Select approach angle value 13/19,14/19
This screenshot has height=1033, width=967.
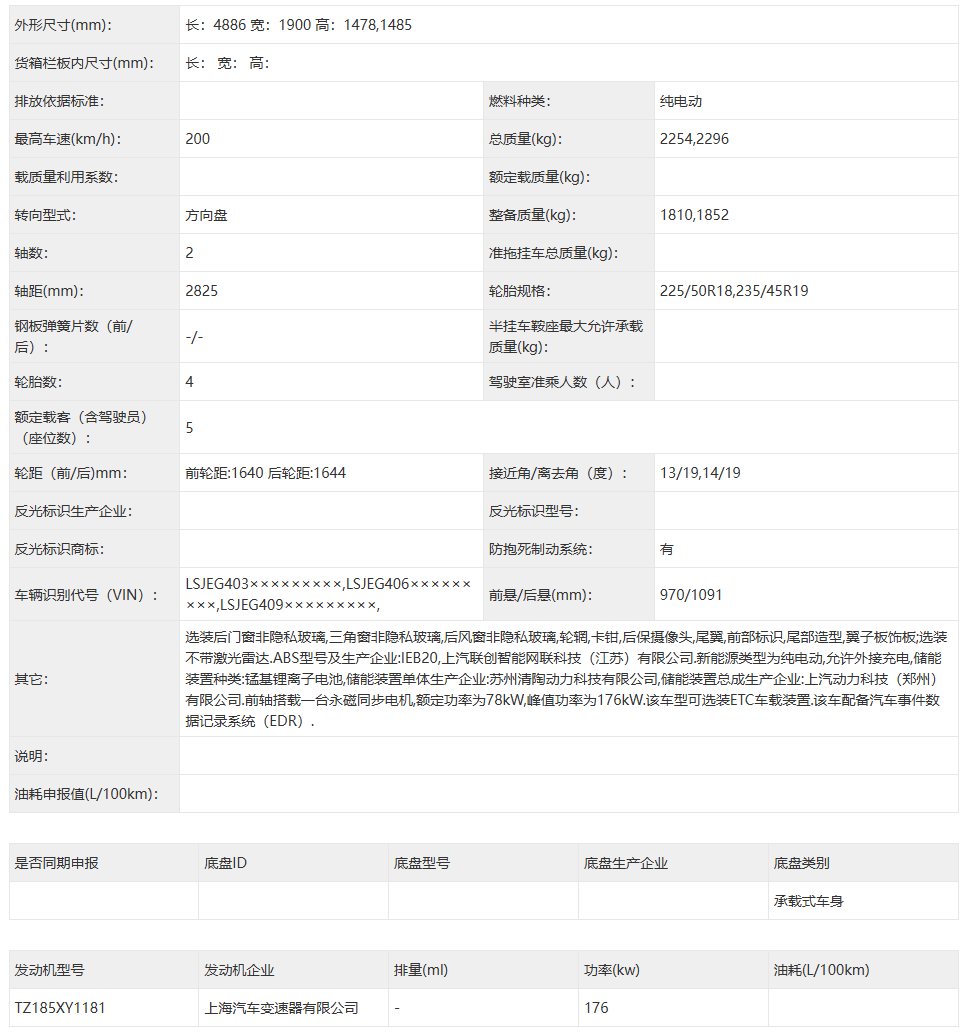[x=700, y=473]
